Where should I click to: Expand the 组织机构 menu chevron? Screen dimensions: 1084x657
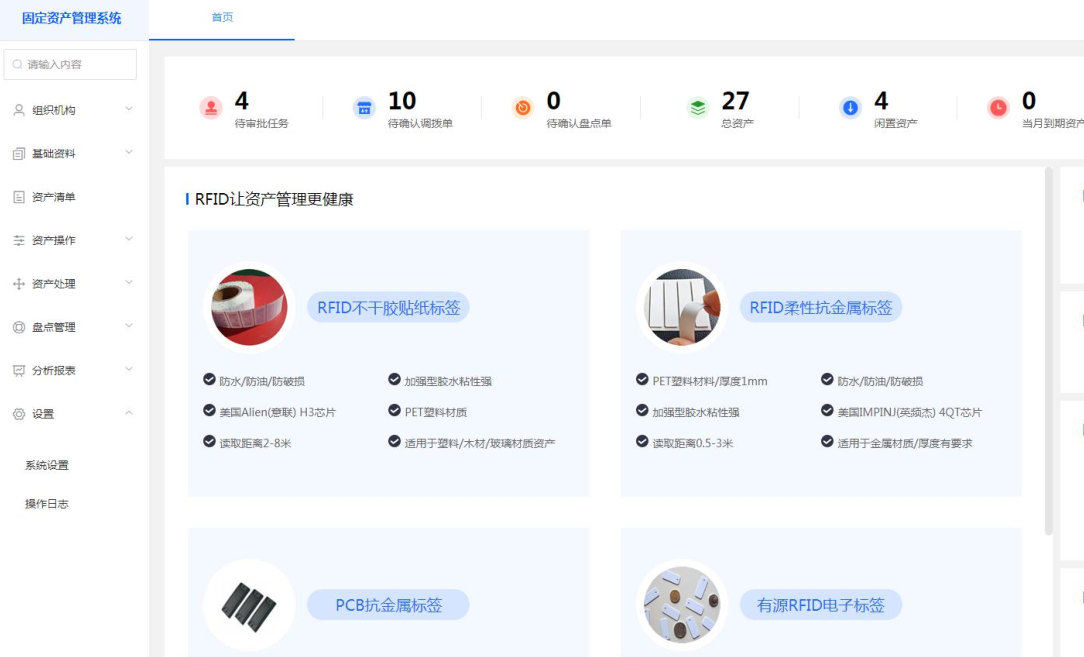point(129,109)
